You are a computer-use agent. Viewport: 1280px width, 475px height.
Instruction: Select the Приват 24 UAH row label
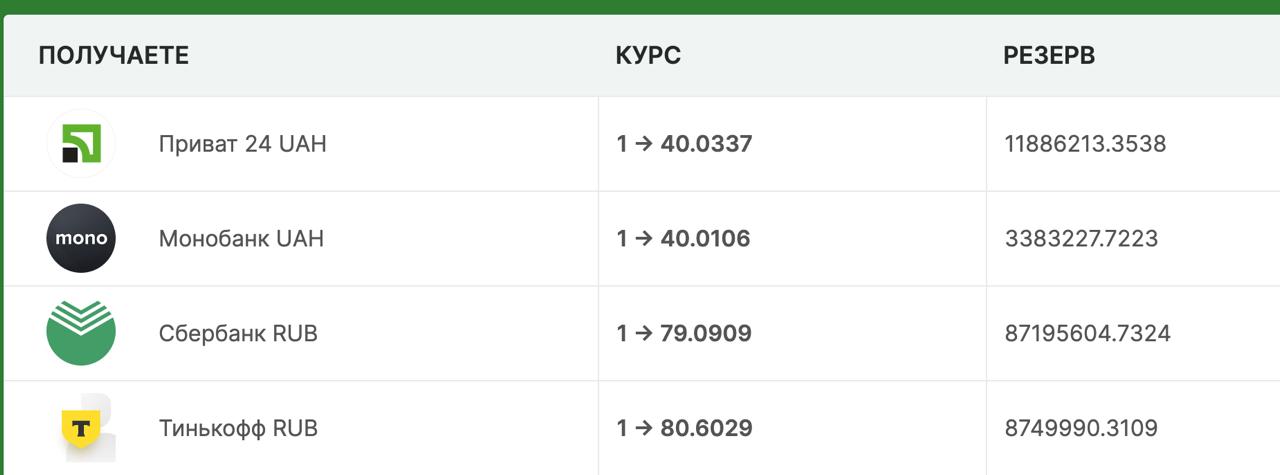click(242, 144)
